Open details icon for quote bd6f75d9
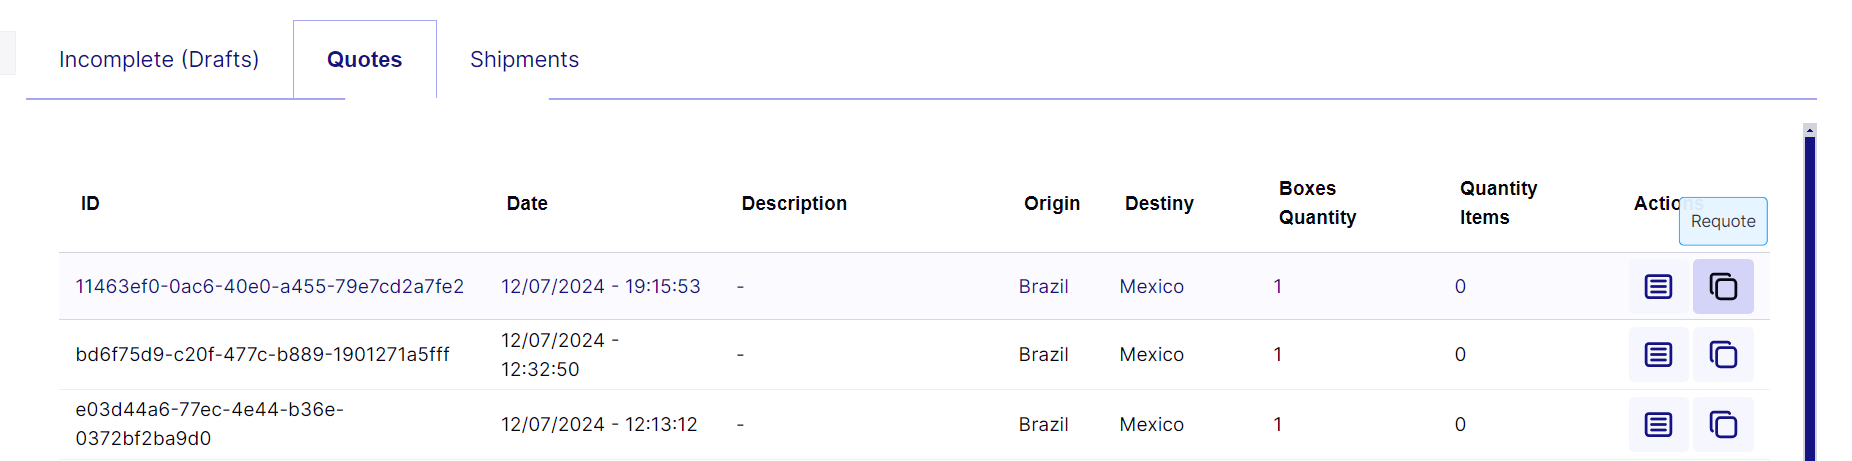This screenshot has height=461, width=1852. 1658,355
